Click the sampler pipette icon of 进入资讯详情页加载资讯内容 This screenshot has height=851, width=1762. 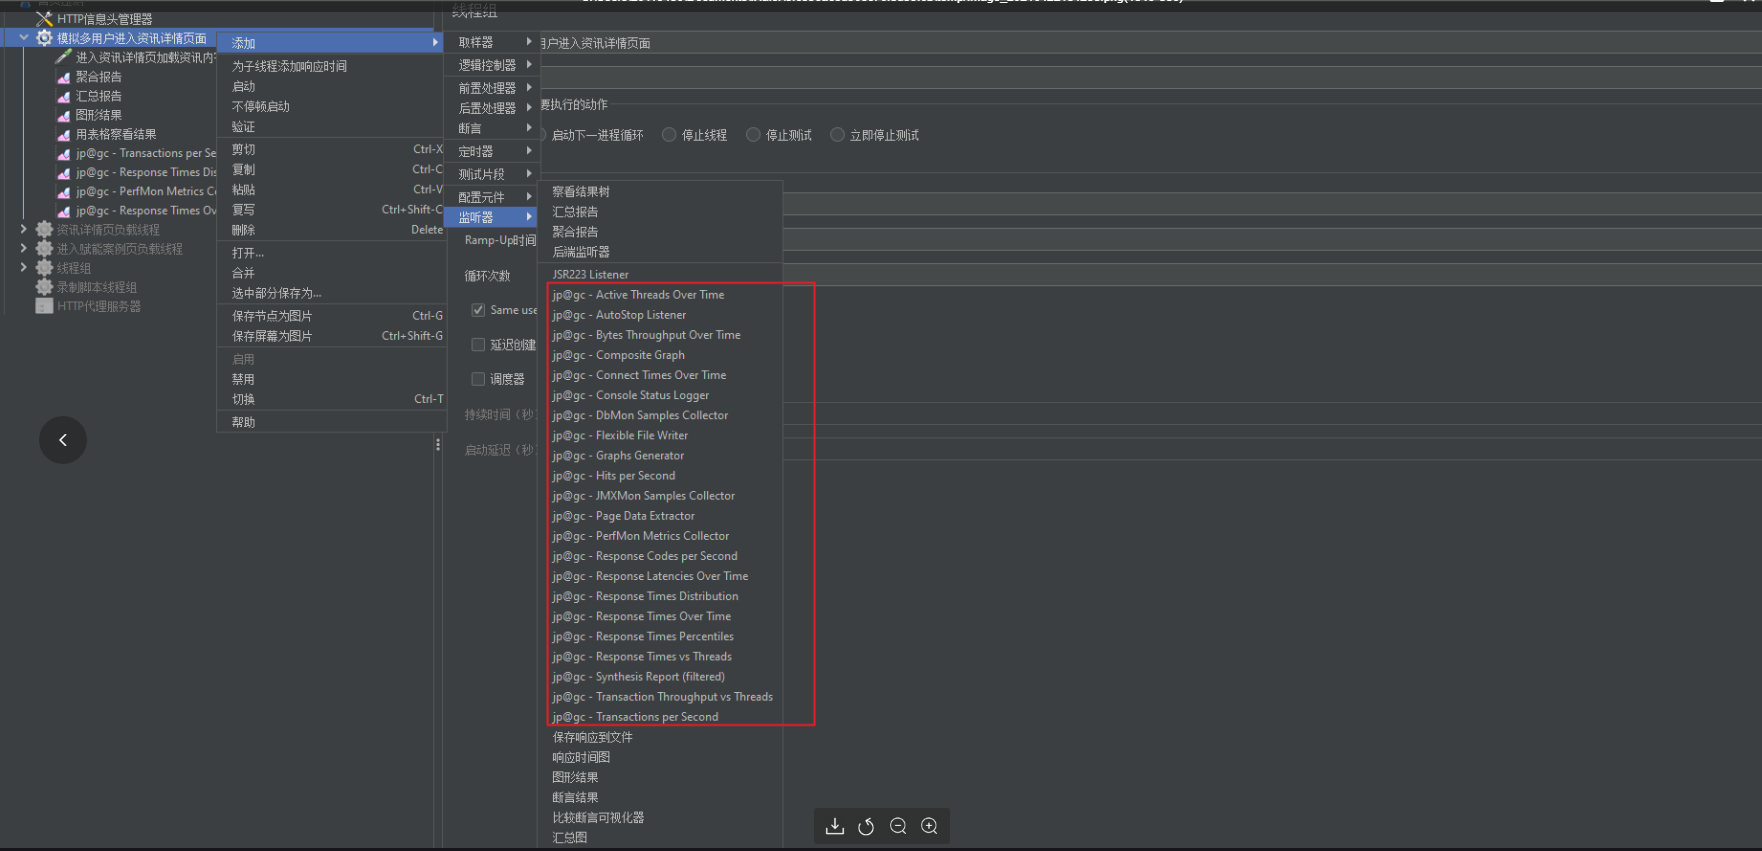(x=64, y=57)
